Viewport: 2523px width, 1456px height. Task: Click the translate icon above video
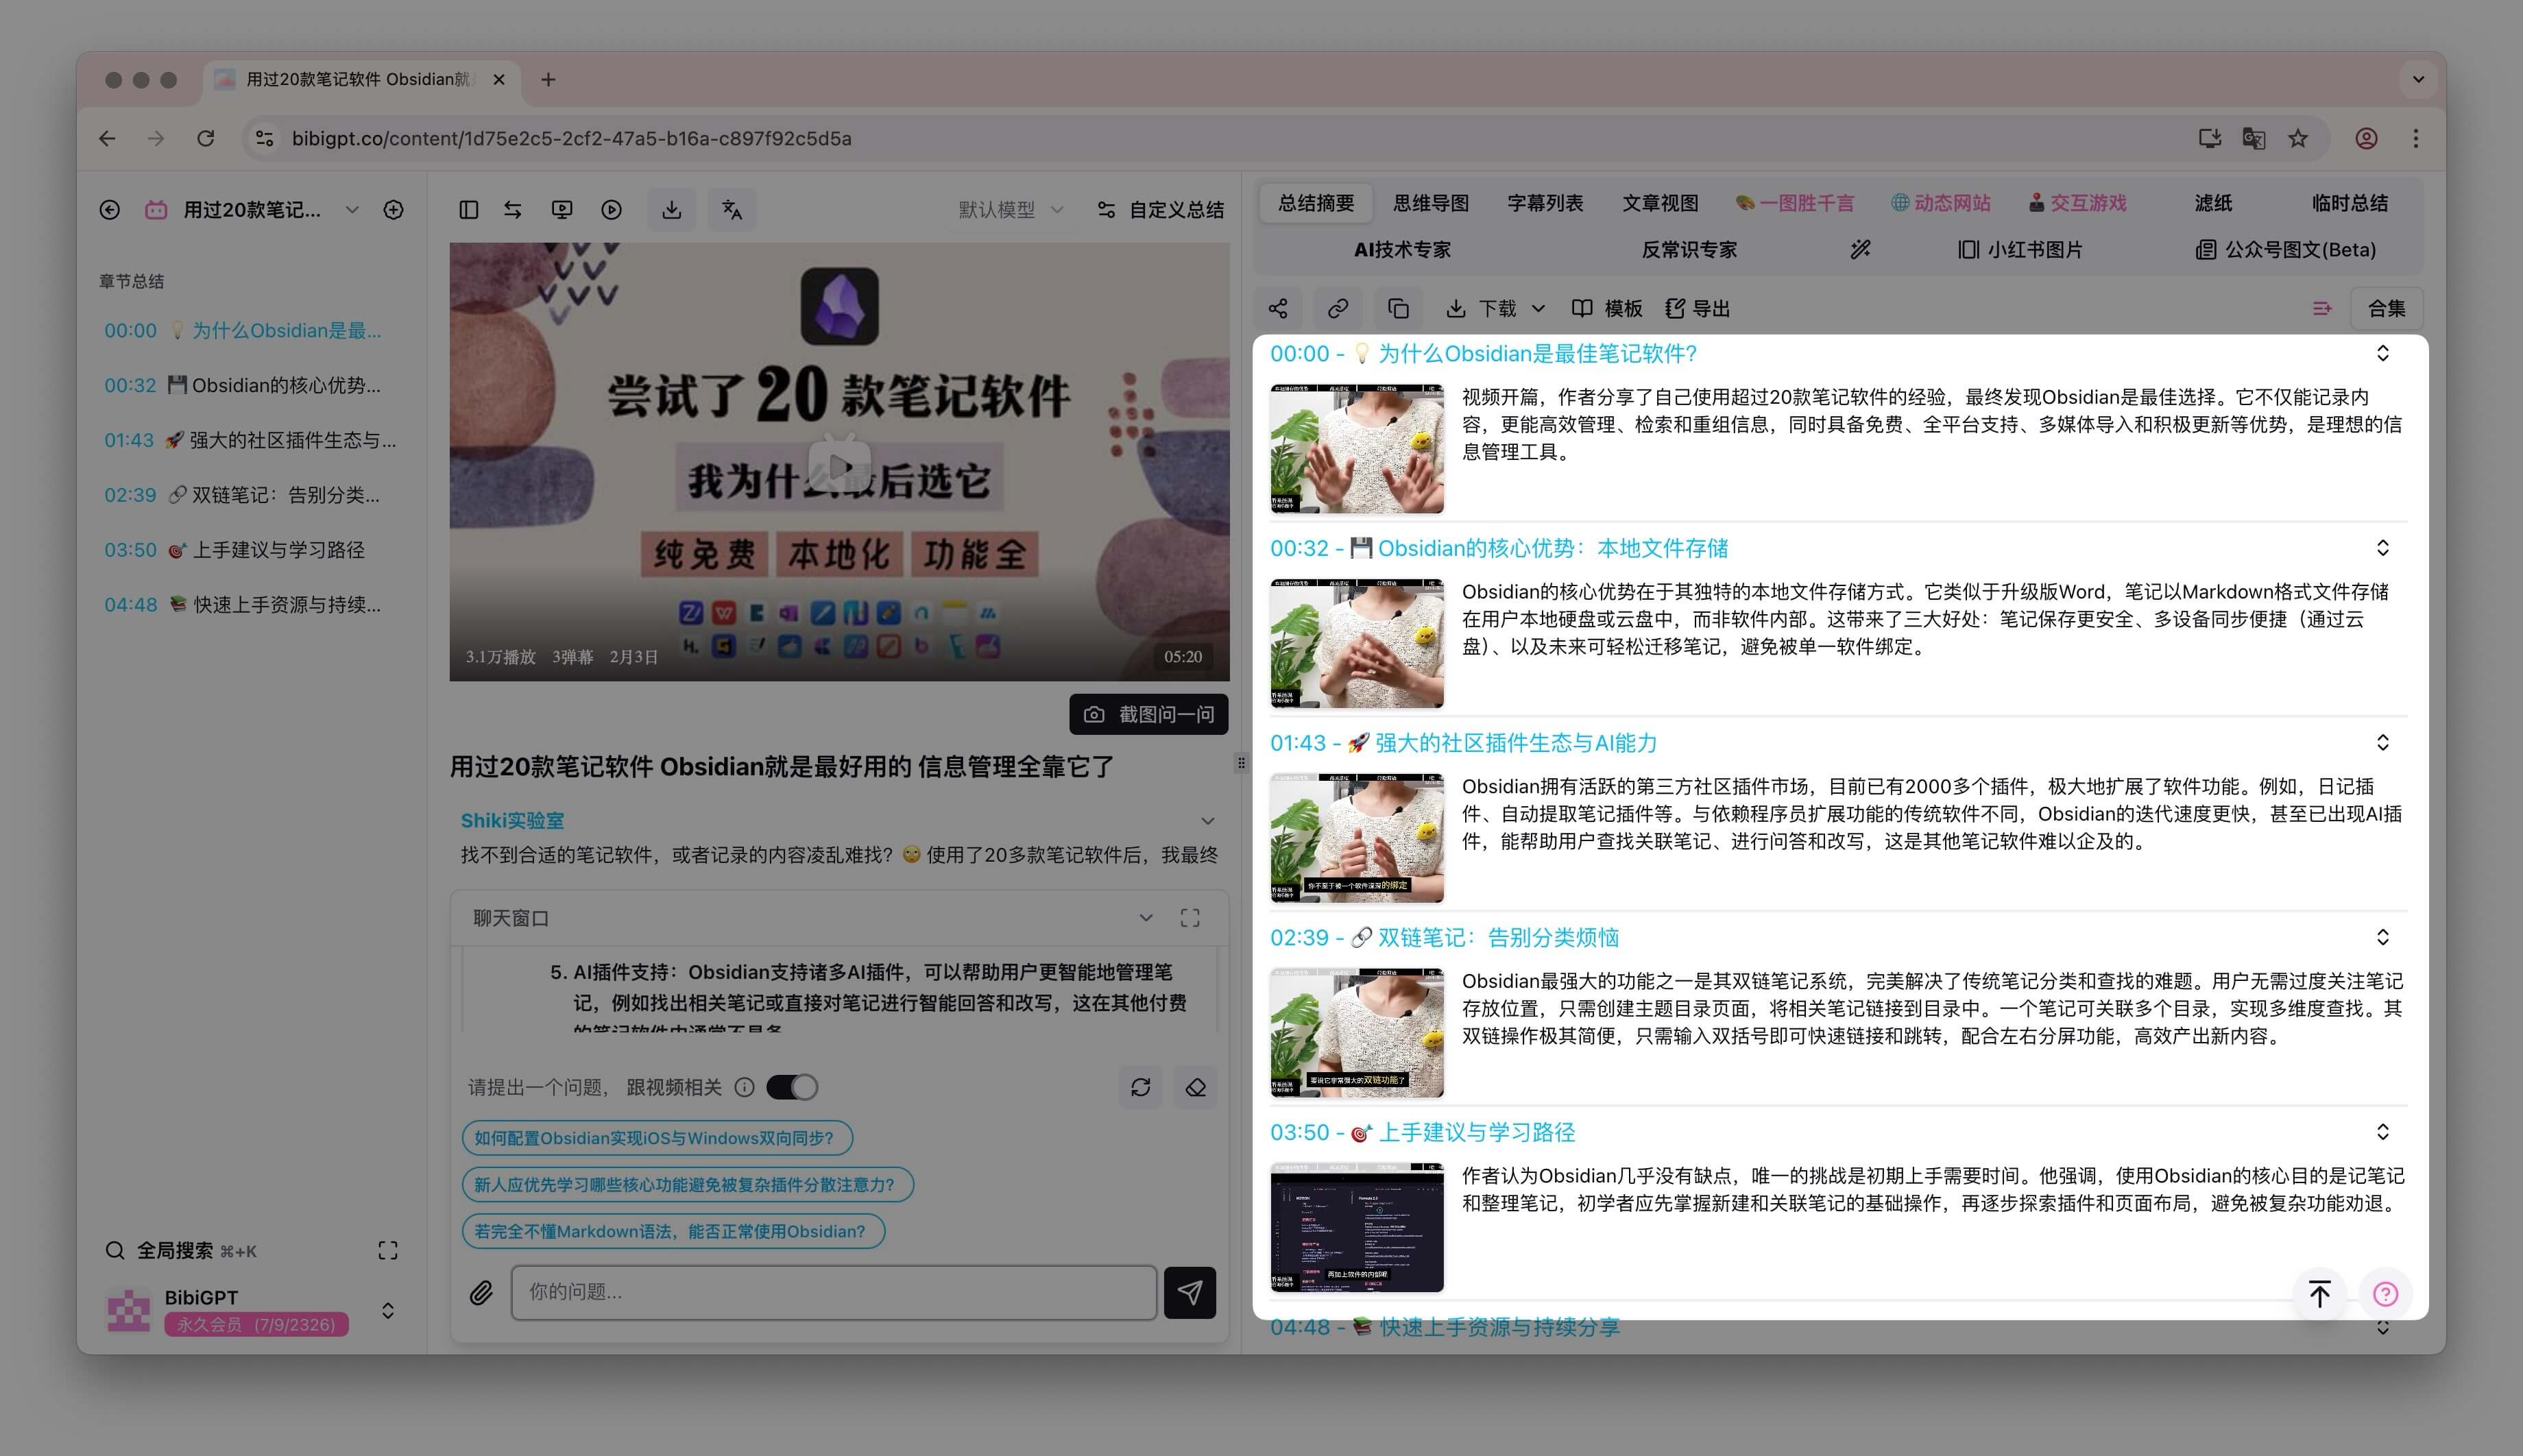(x=732, y=210)
